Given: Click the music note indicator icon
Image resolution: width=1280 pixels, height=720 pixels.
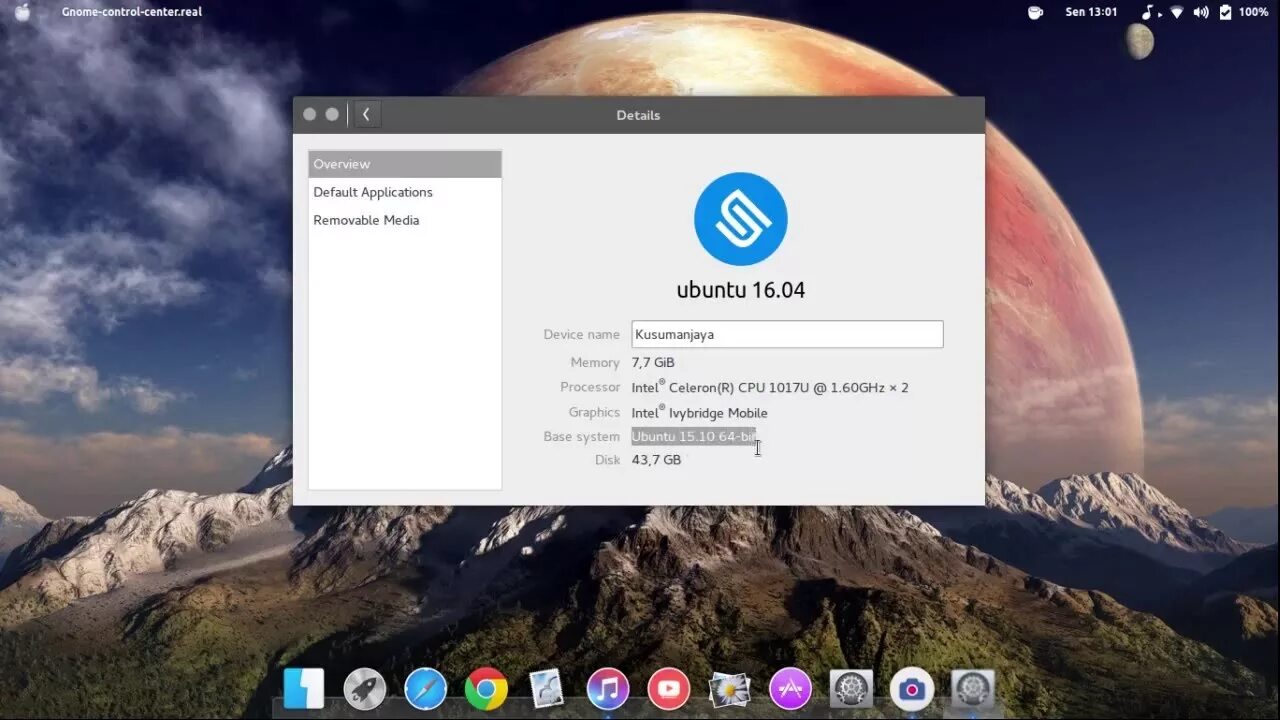Looking at the screenshot, I should pos(1149,12).
